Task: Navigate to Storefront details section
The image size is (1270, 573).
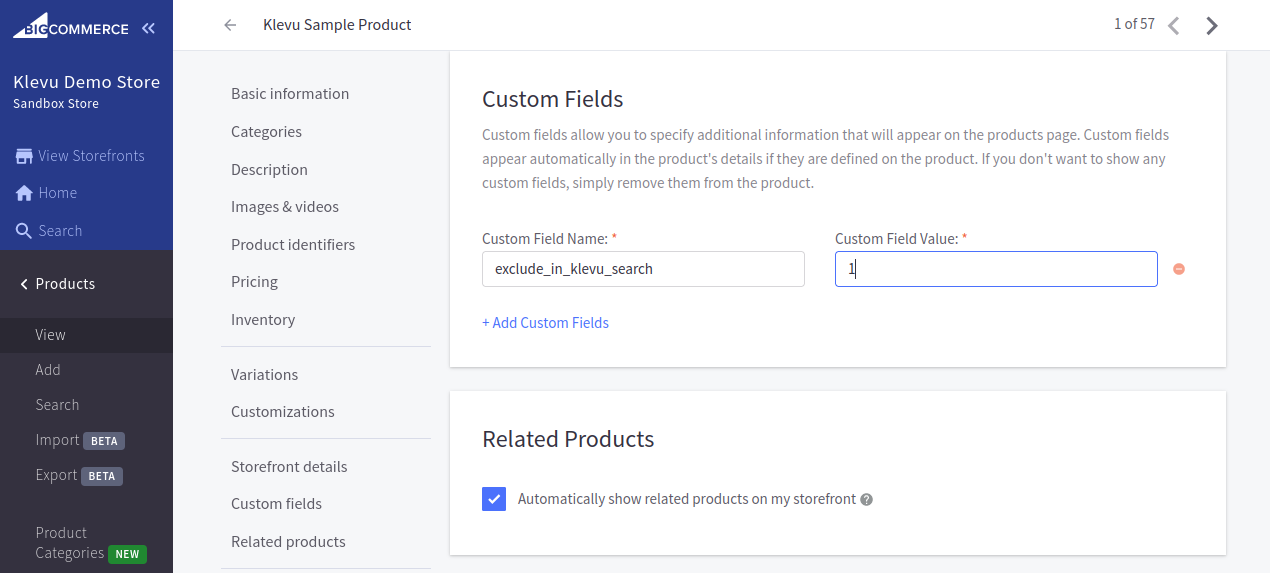Action: [289, 467]
